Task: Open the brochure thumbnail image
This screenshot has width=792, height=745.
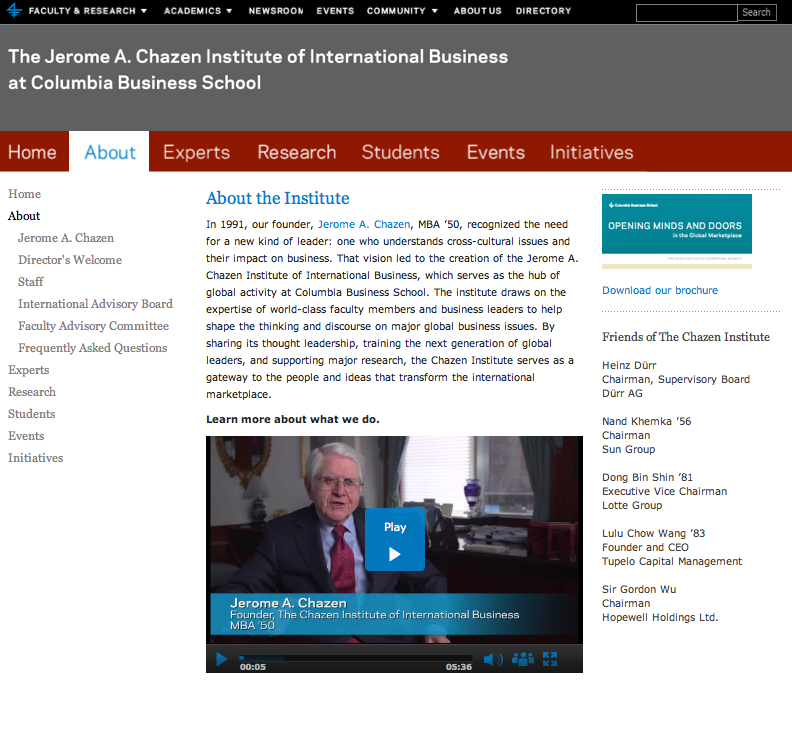Action: click(x=677, y=231)
